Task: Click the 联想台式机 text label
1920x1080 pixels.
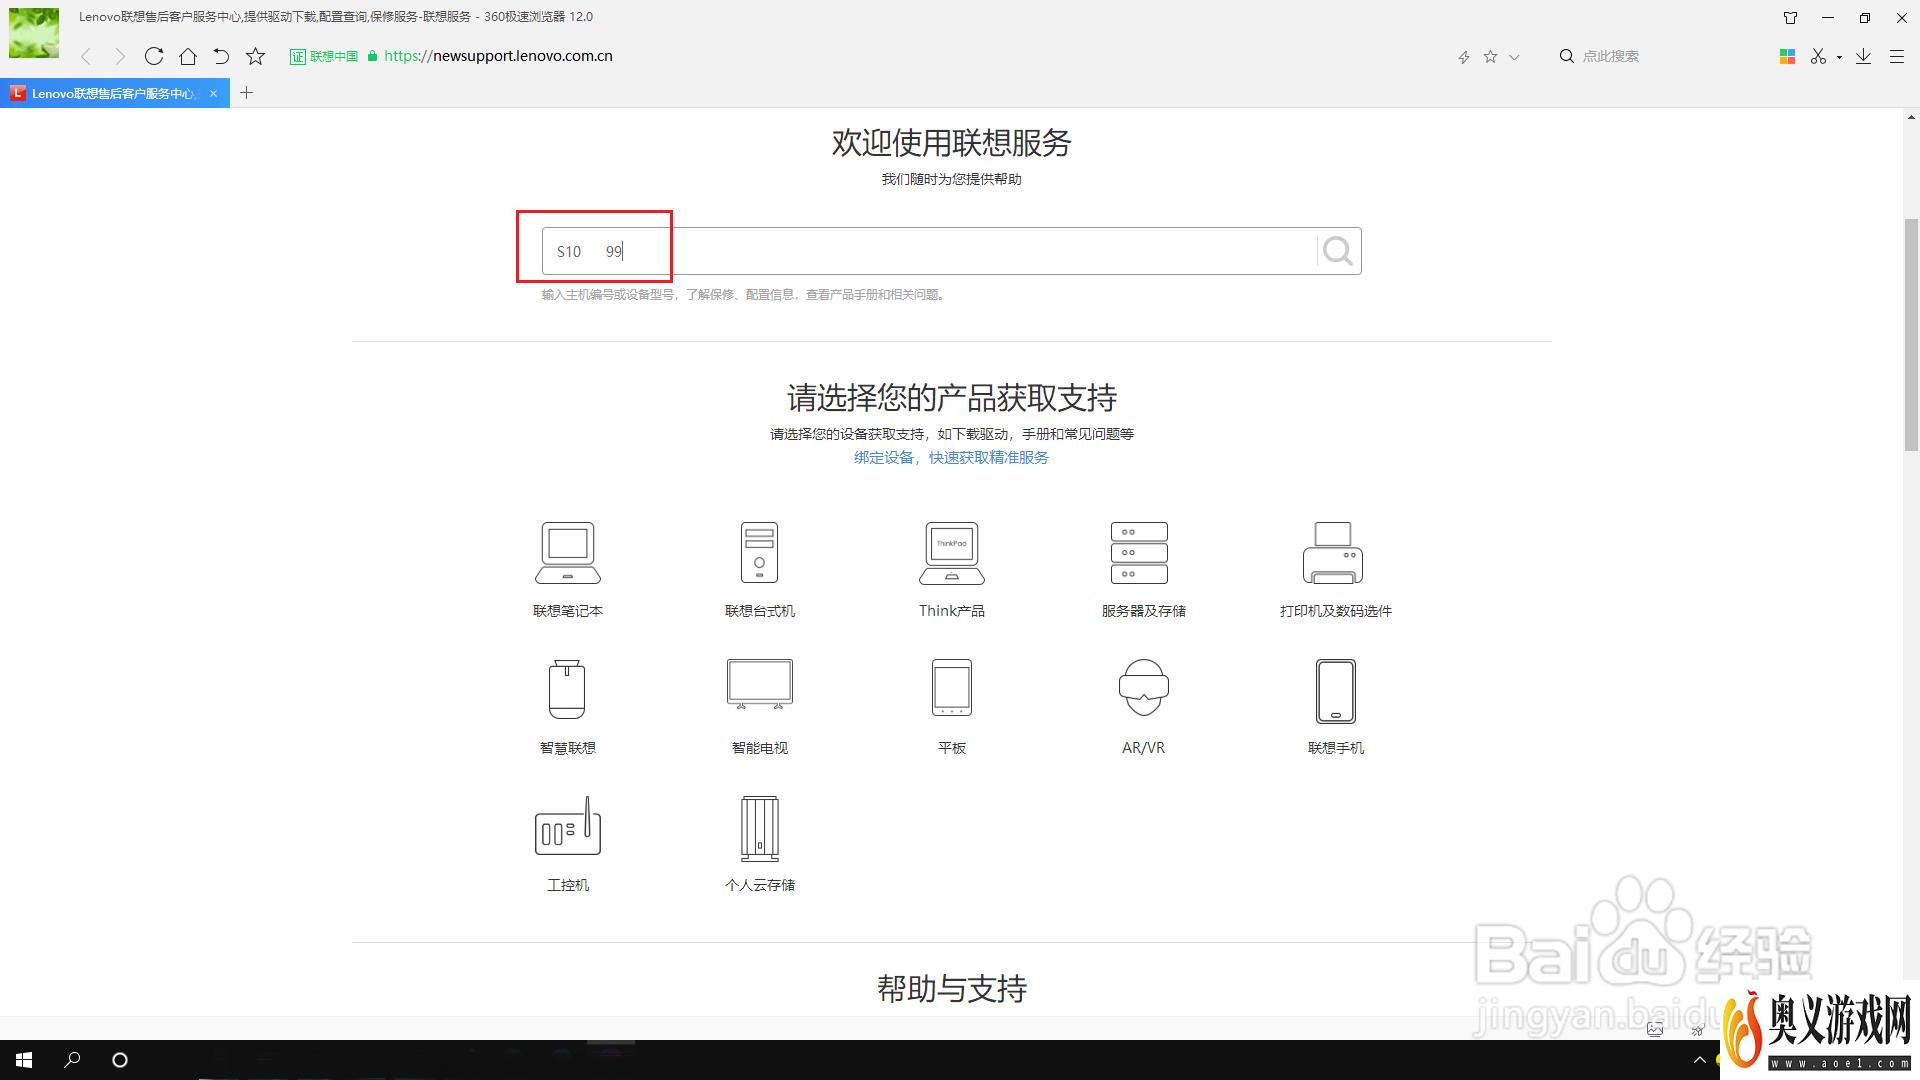Action: [x=760, y=611]
